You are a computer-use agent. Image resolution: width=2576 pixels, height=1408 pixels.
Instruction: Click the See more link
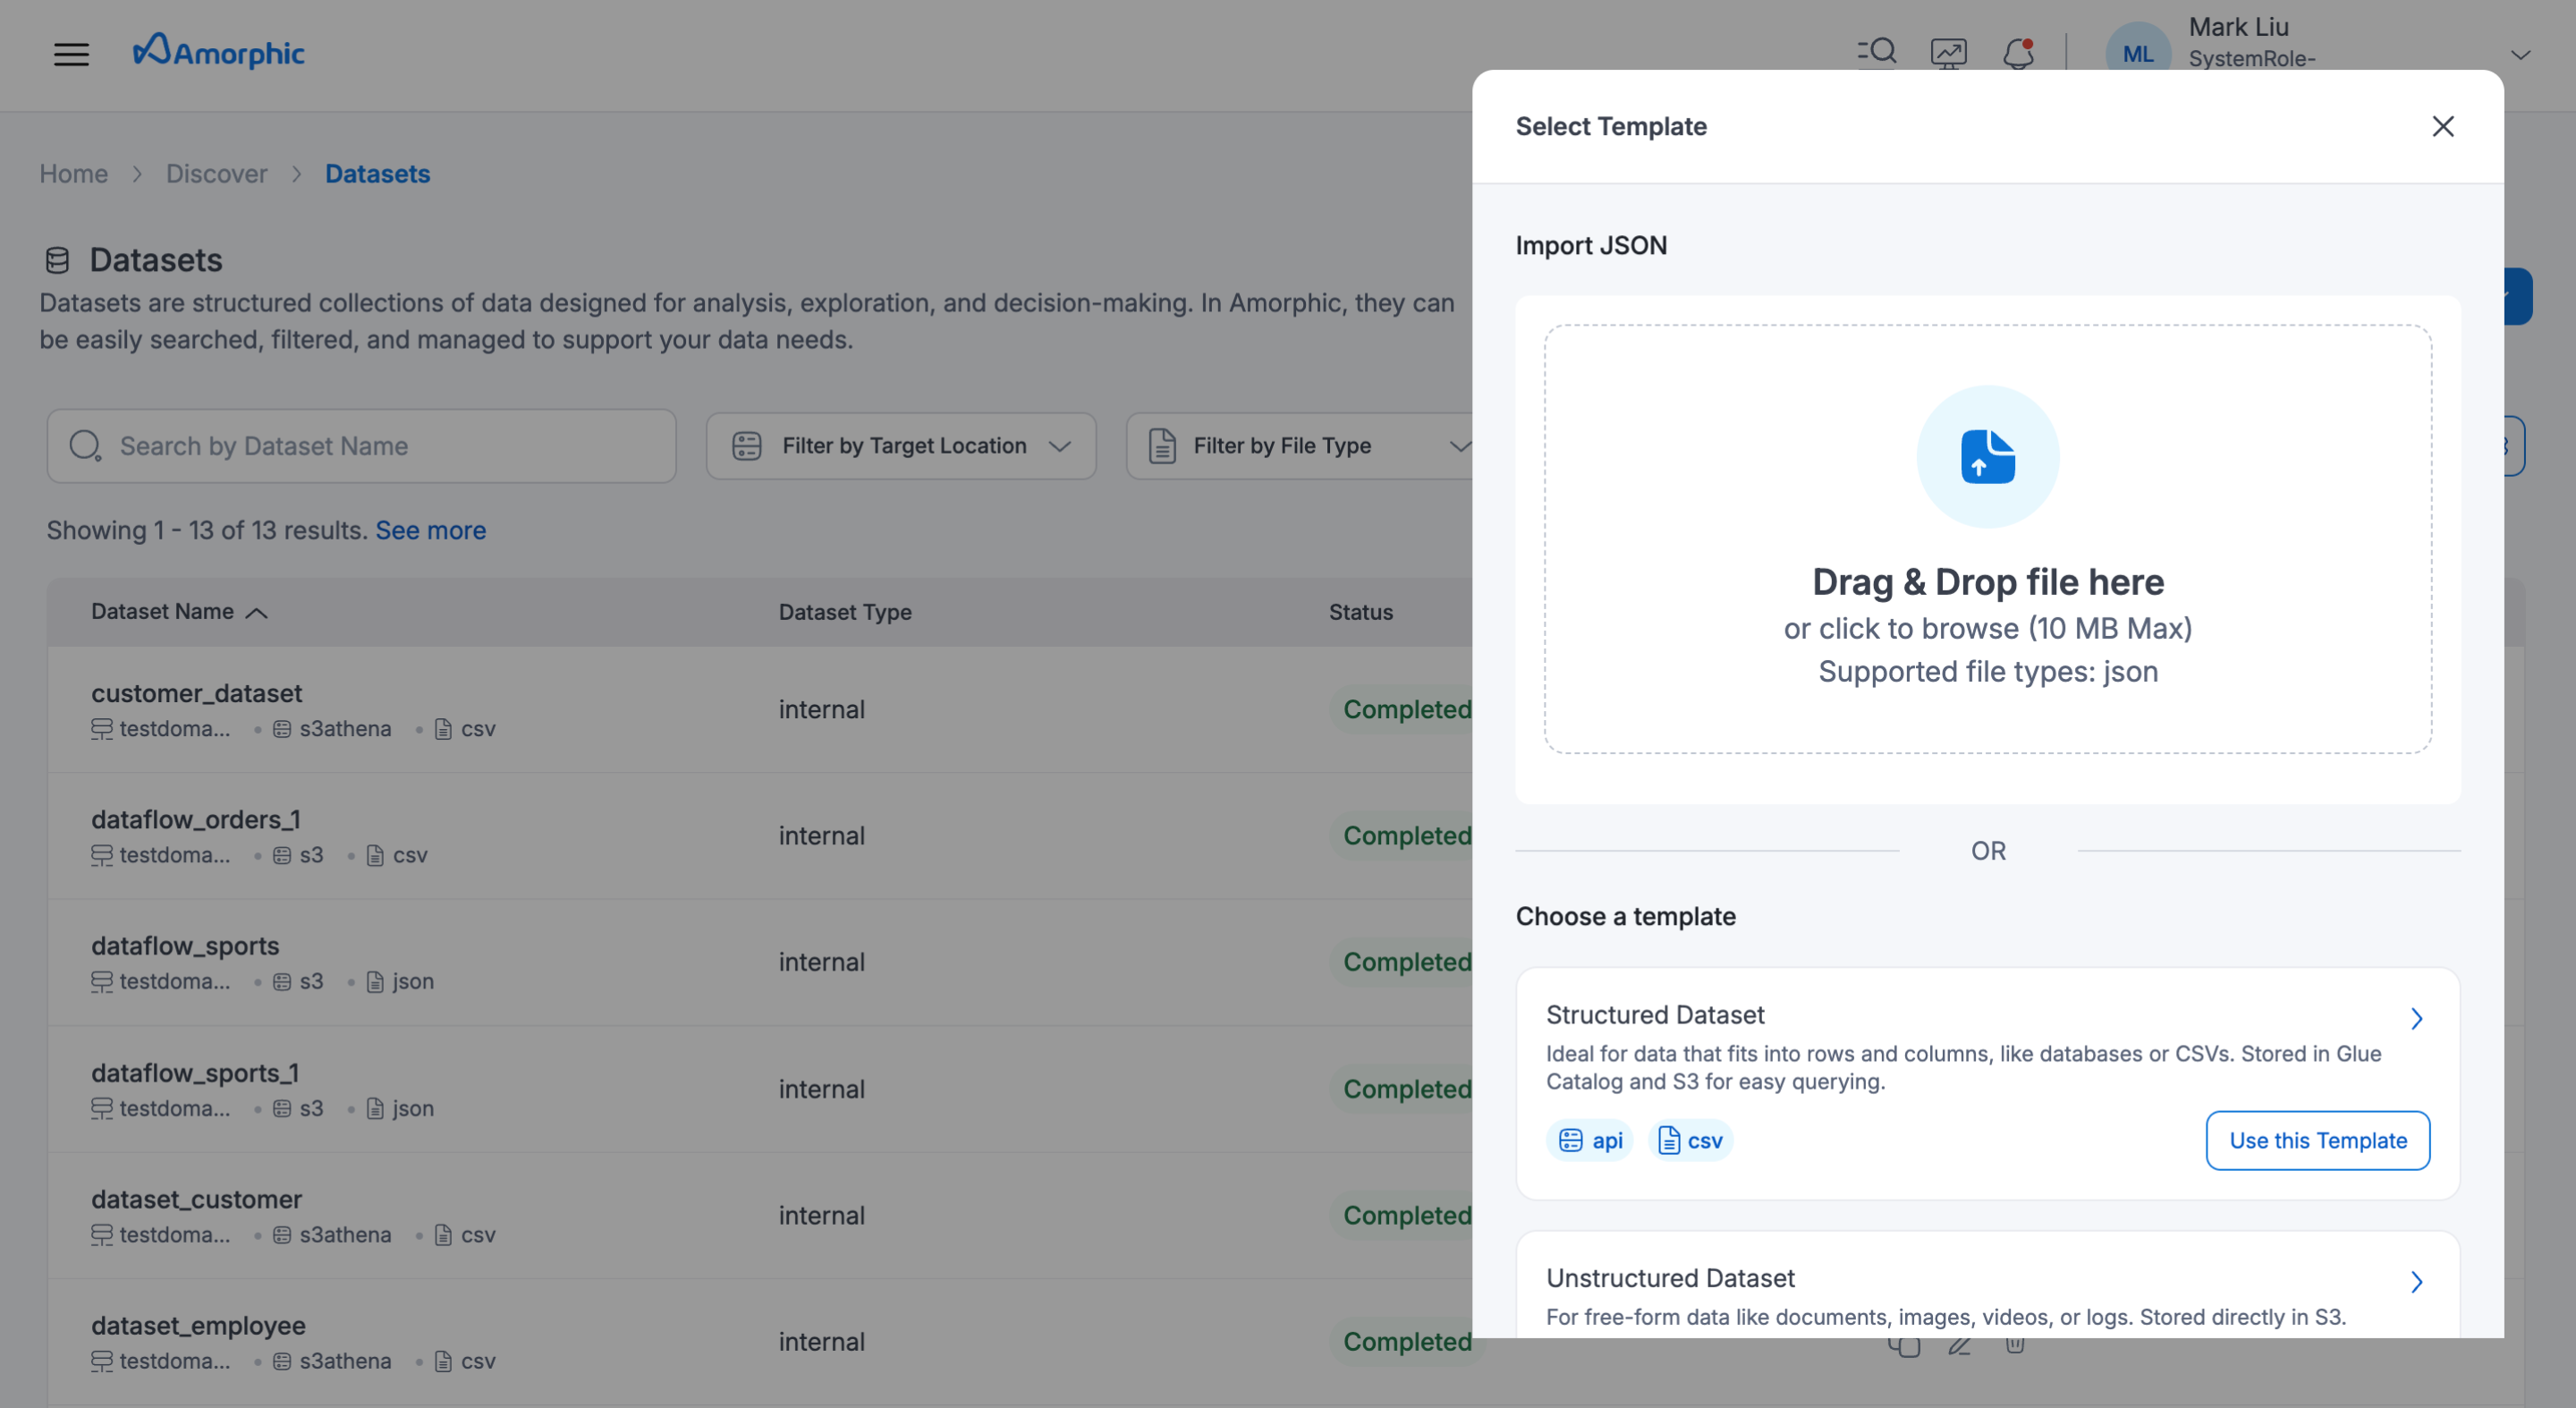click(x=430, y=530)
